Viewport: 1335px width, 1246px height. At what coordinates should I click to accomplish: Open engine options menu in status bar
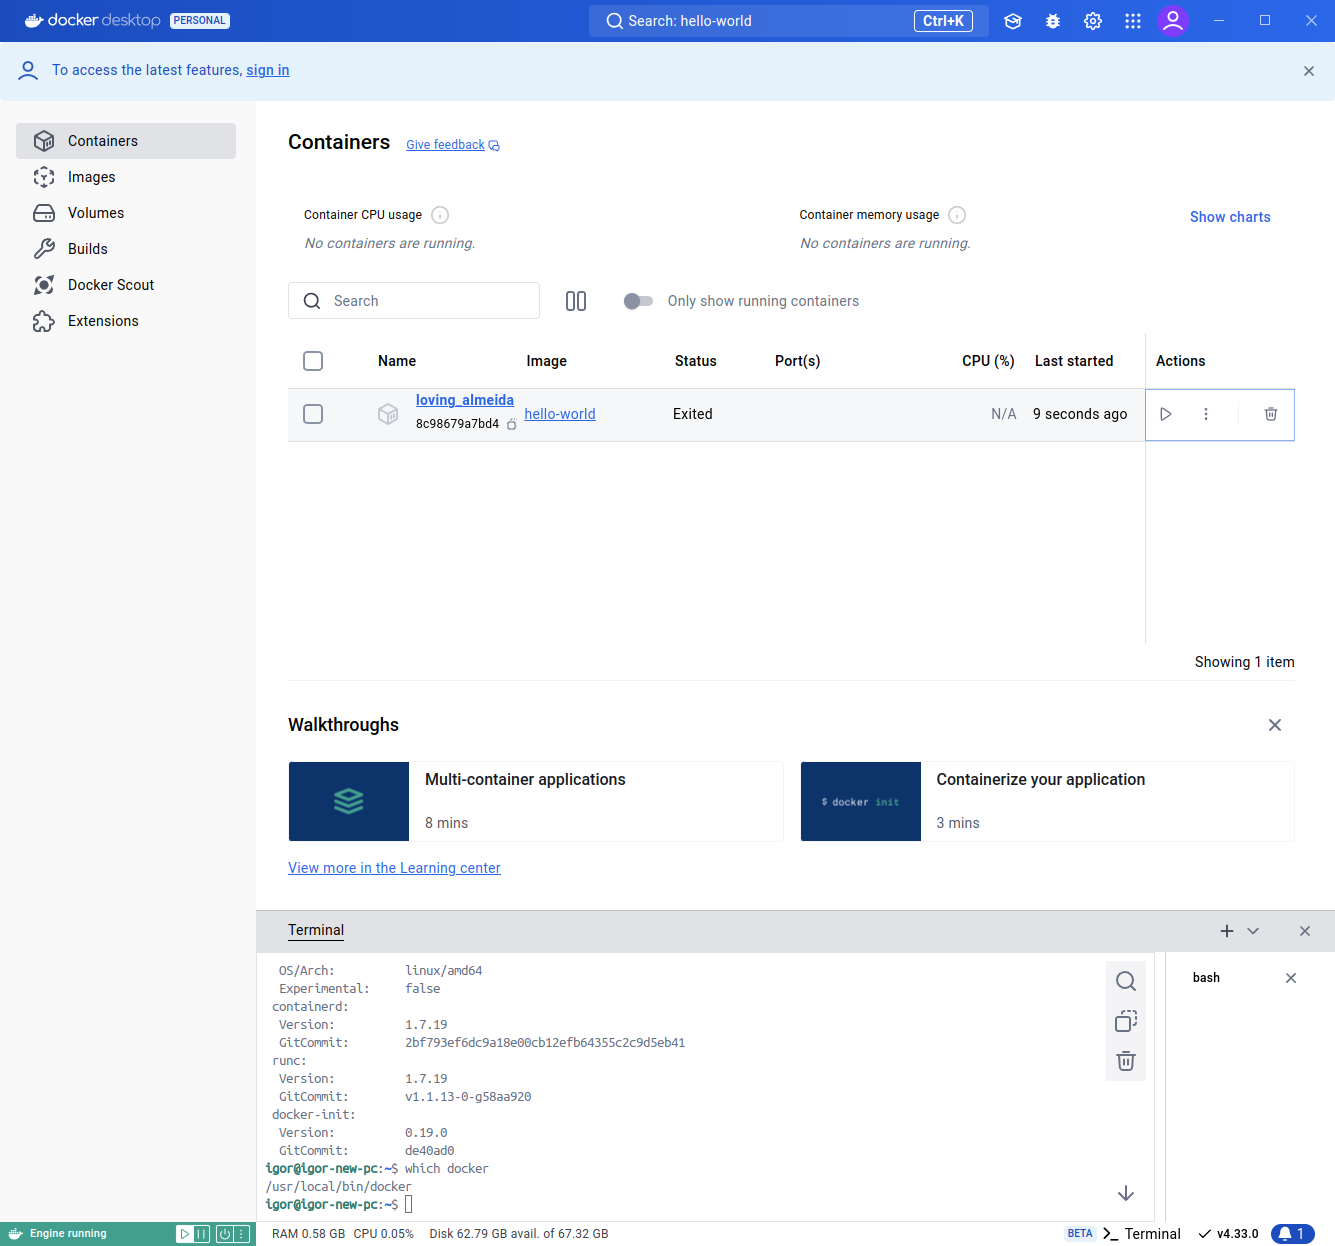pyautogui.click(x=241, y=1234)
